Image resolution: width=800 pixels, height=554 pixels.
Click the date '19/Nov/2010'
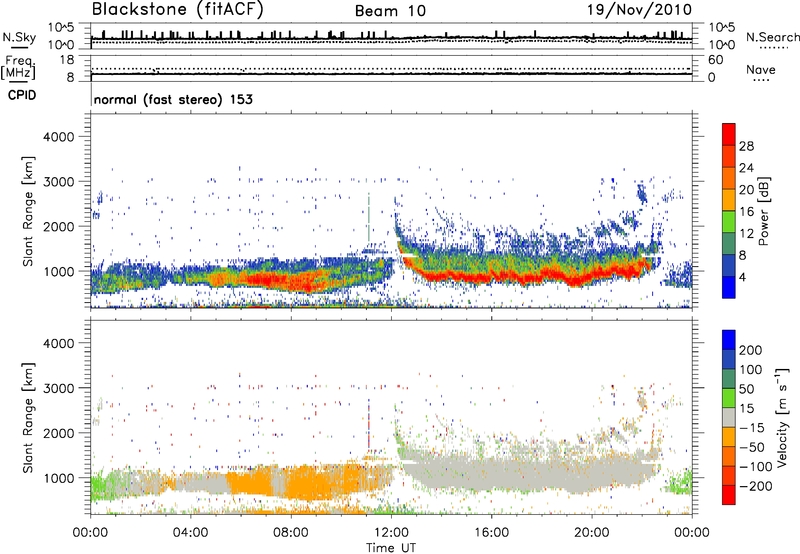point(639,9)
